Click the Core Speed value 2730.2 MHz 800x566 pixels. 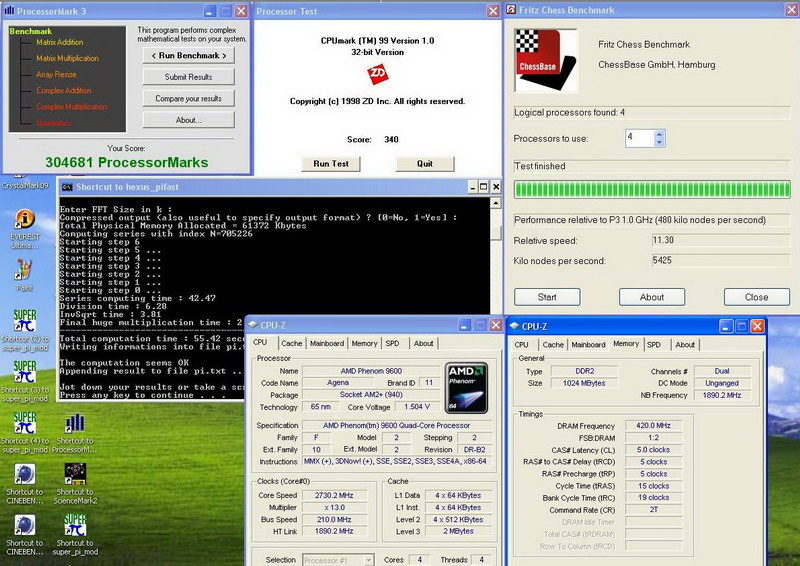[334, 495]
